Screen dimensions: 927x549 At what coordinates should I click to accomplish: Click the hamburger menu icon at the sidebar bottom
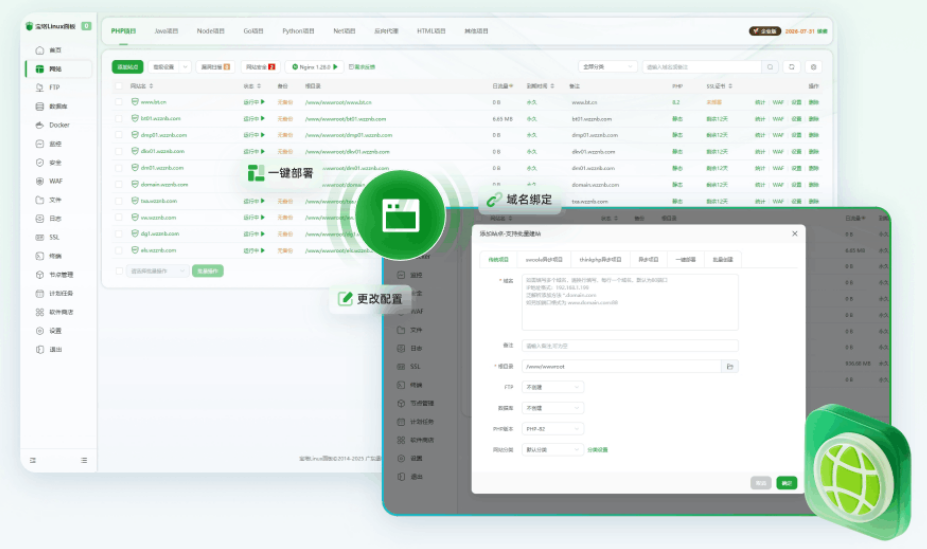[x=84, y=460]
